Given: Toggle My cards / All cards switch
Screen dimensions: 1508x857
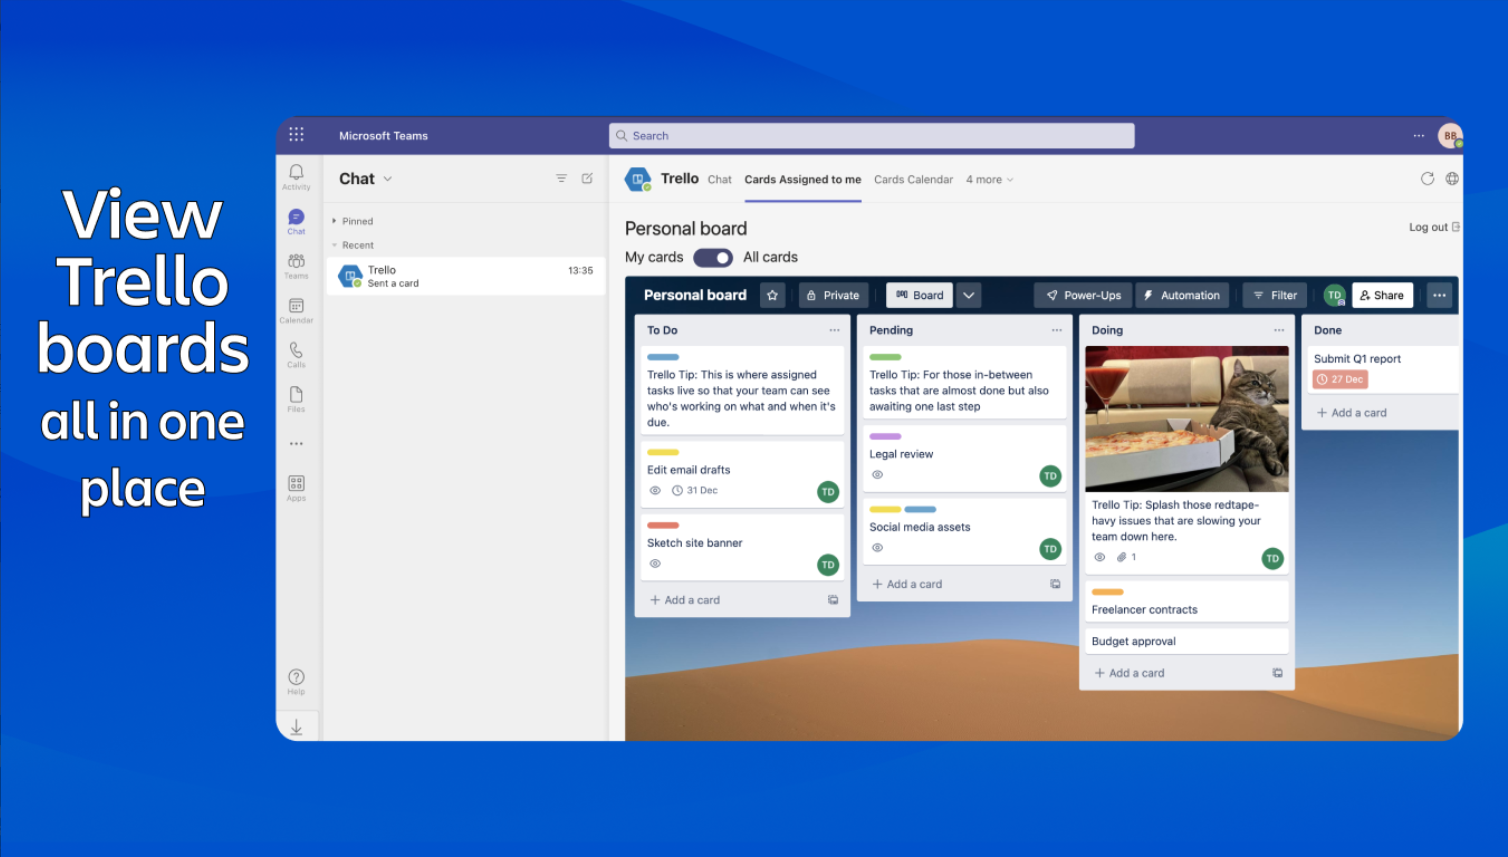Looking at the screenshot, I should [x=713, y=258].
